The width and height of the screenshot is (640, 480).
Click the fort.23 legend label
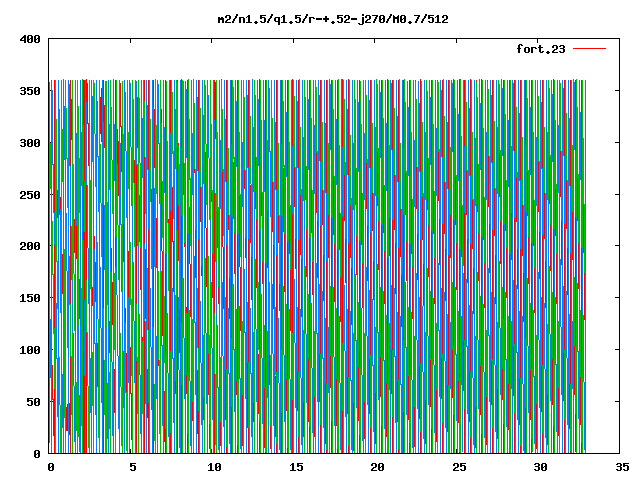541,49
